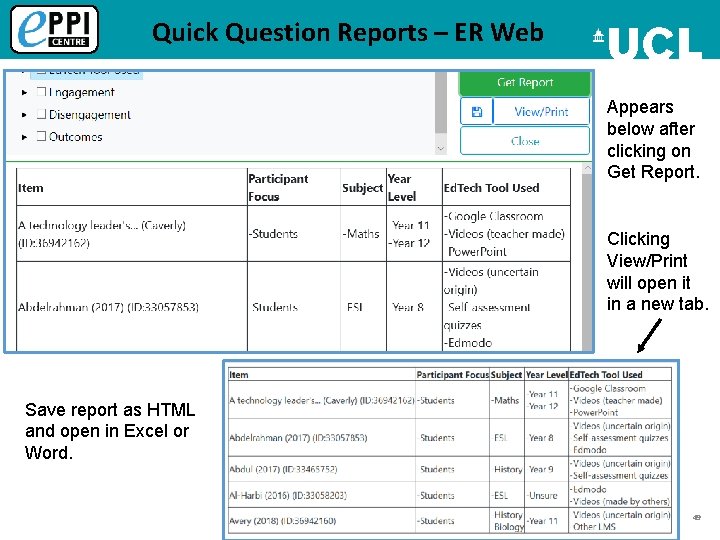
Task: Click the UCL logo in the header
Action: point(647,42)
